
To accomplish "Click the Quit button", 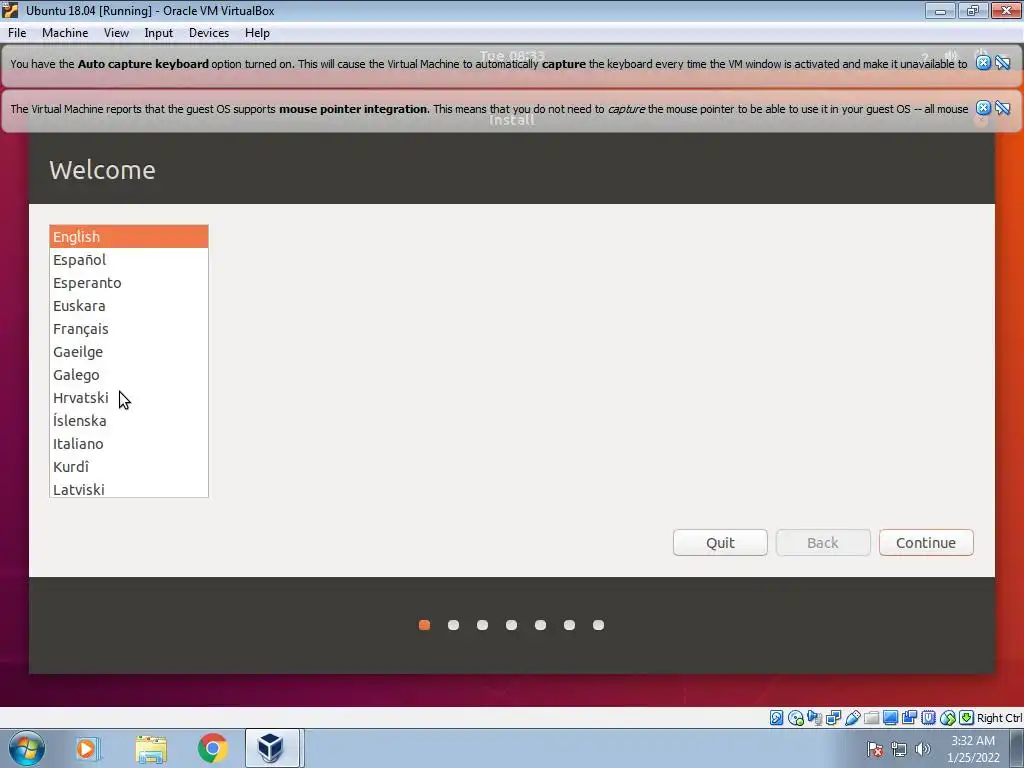I will coord(720,543).
